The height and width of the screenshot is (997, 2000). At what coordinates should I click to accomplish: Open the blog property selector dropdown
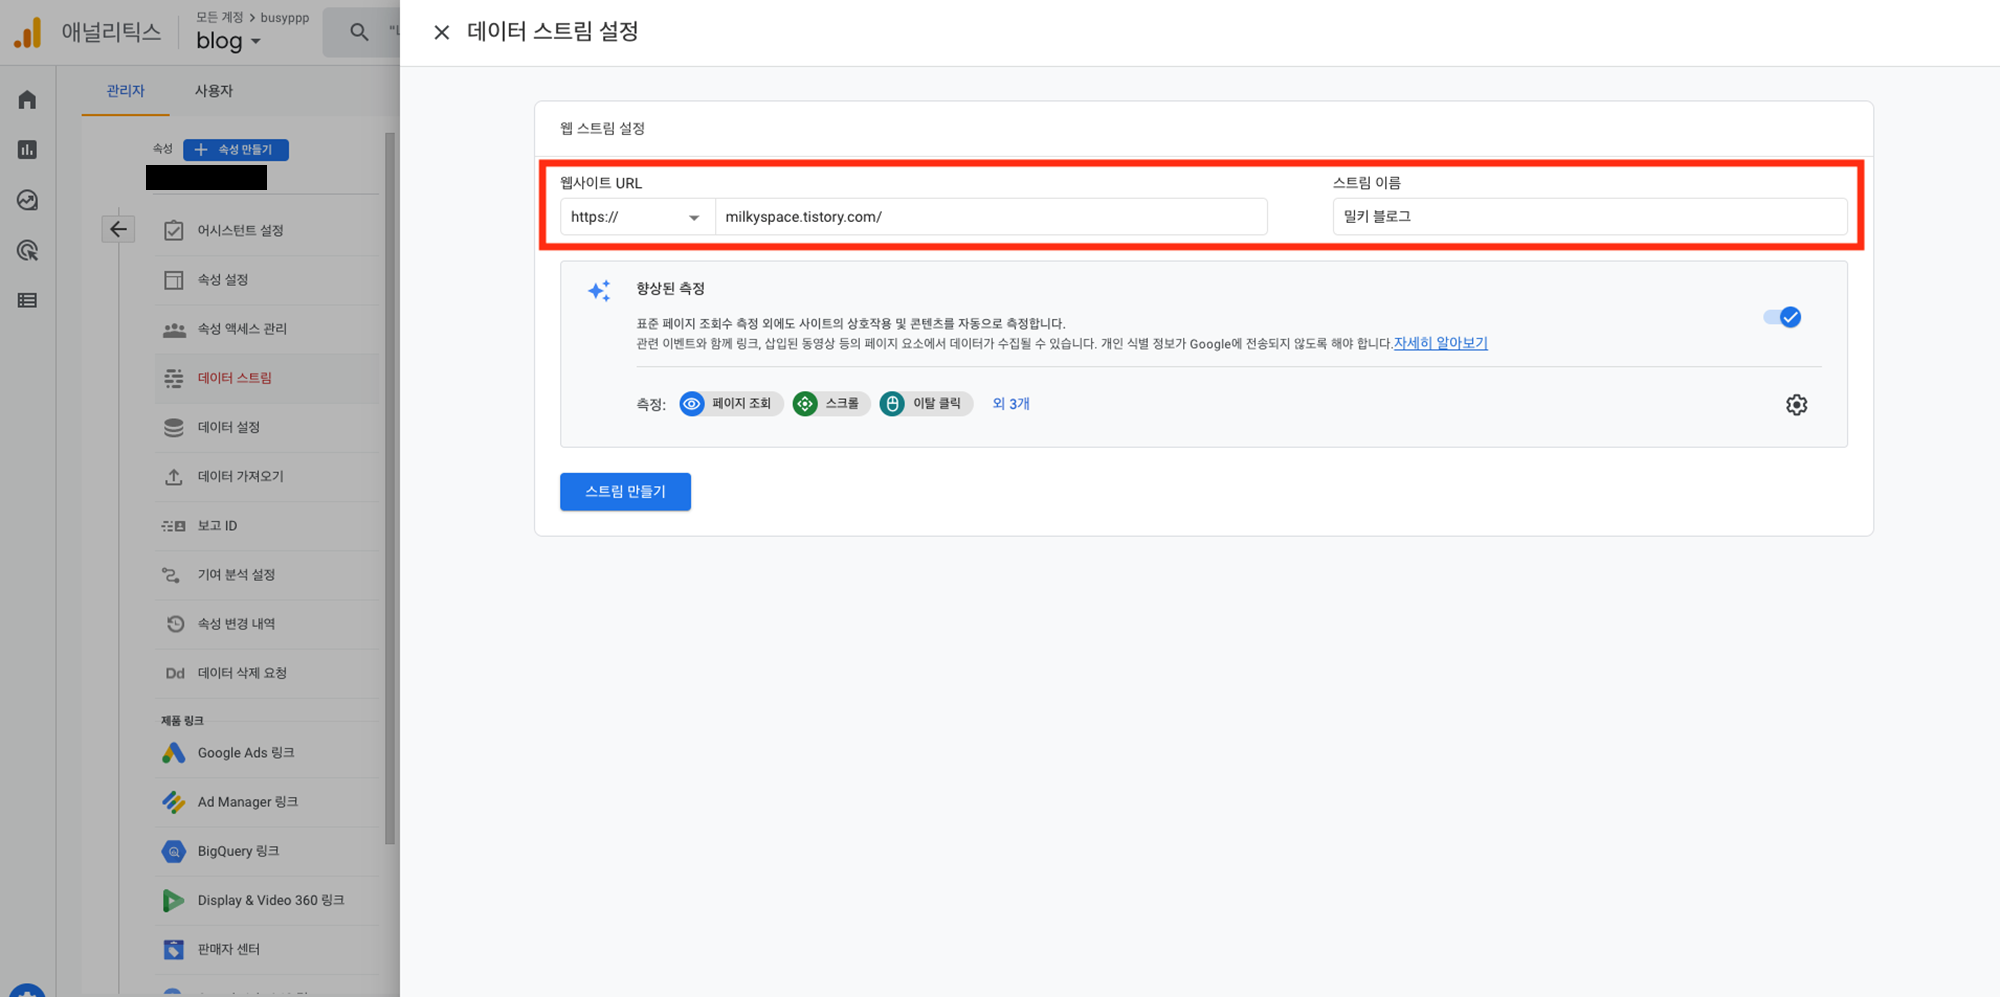pyautogui.click(x=228, y=41)
